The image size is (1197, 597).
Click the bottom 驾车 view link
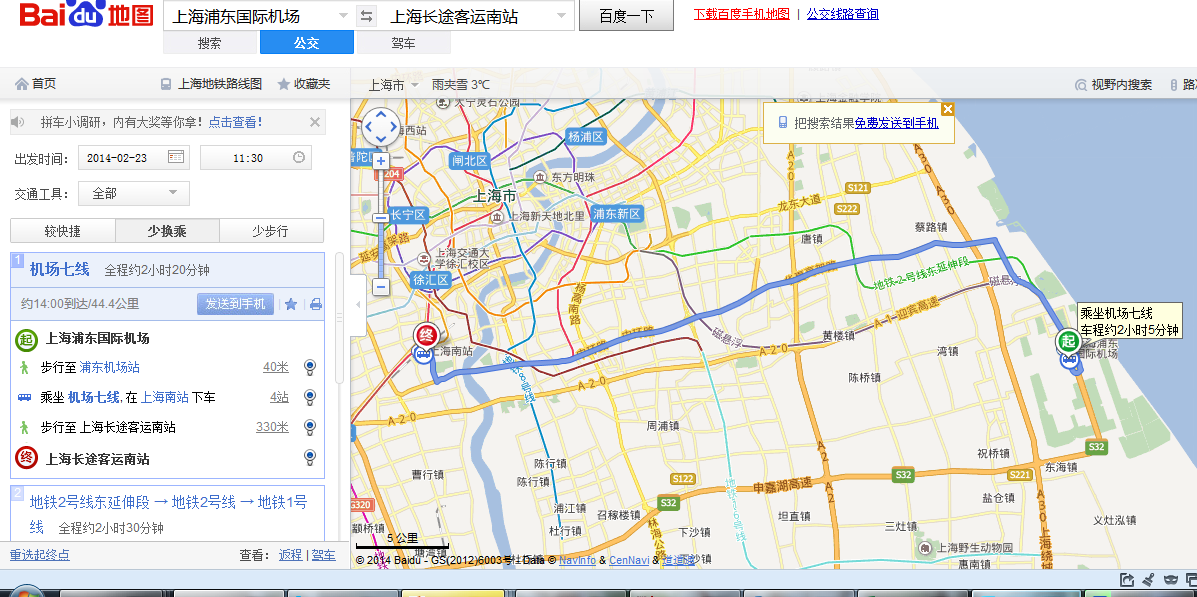coord(324,555)
